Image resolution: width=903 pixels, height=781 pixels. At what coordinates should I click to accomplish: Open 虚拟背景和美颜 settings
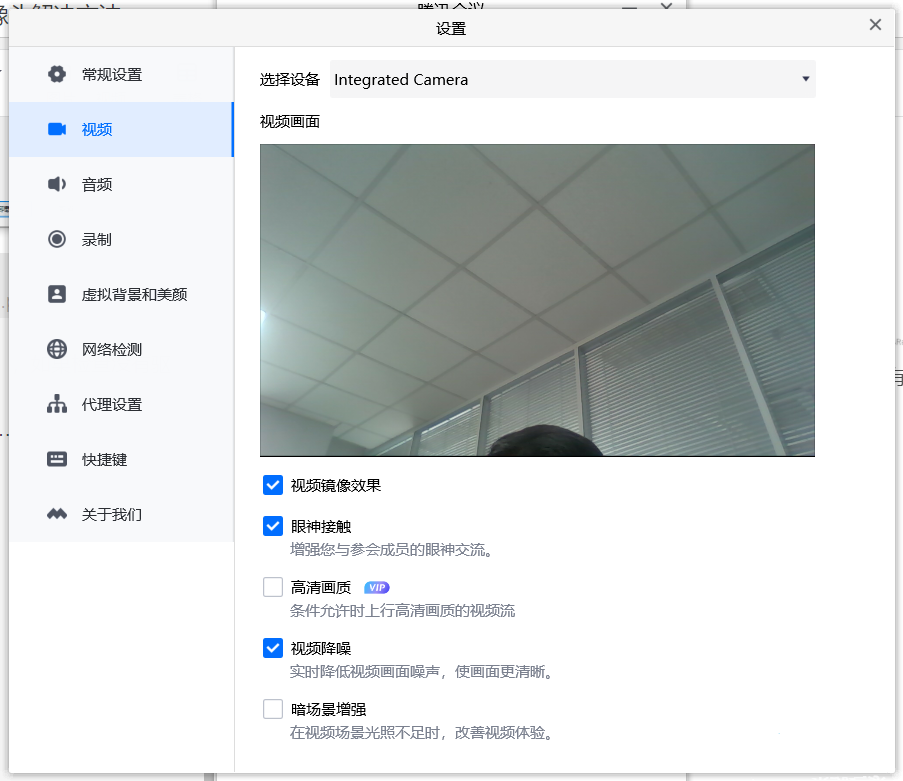(122, 294)
